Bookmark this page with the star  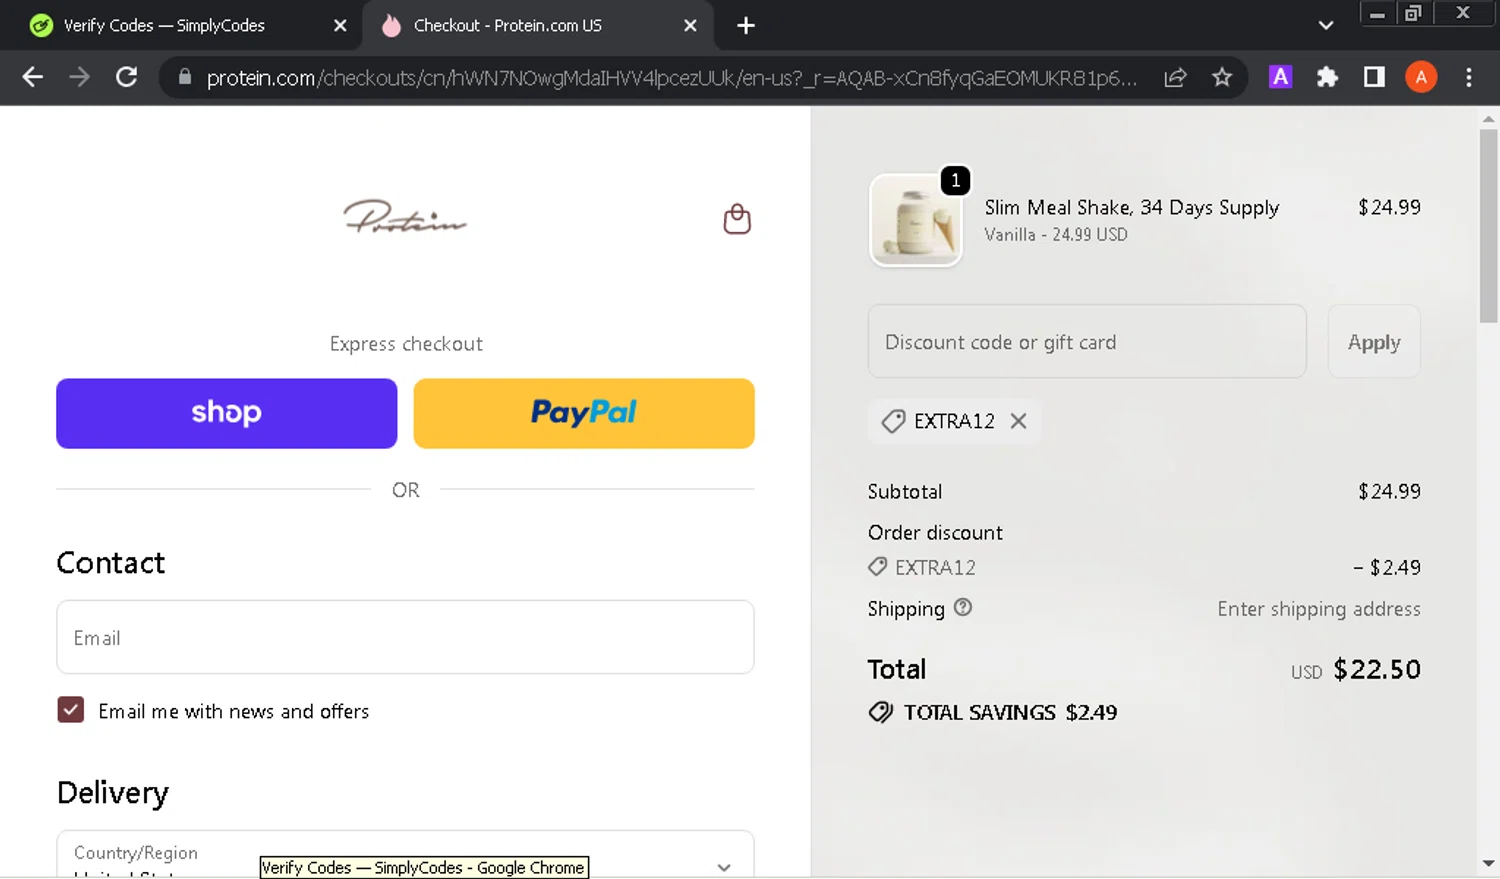[x=1222, y=77]
